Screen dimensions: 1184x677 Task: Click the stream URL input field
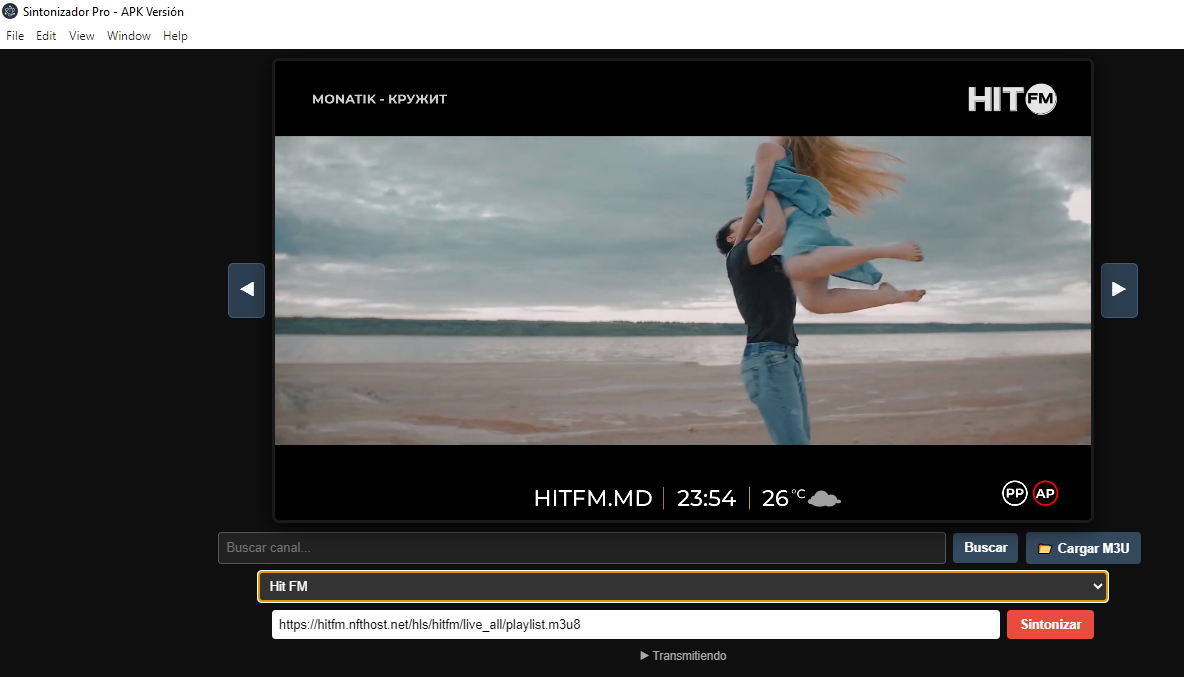pyautogui.click(x=636, y=624)
